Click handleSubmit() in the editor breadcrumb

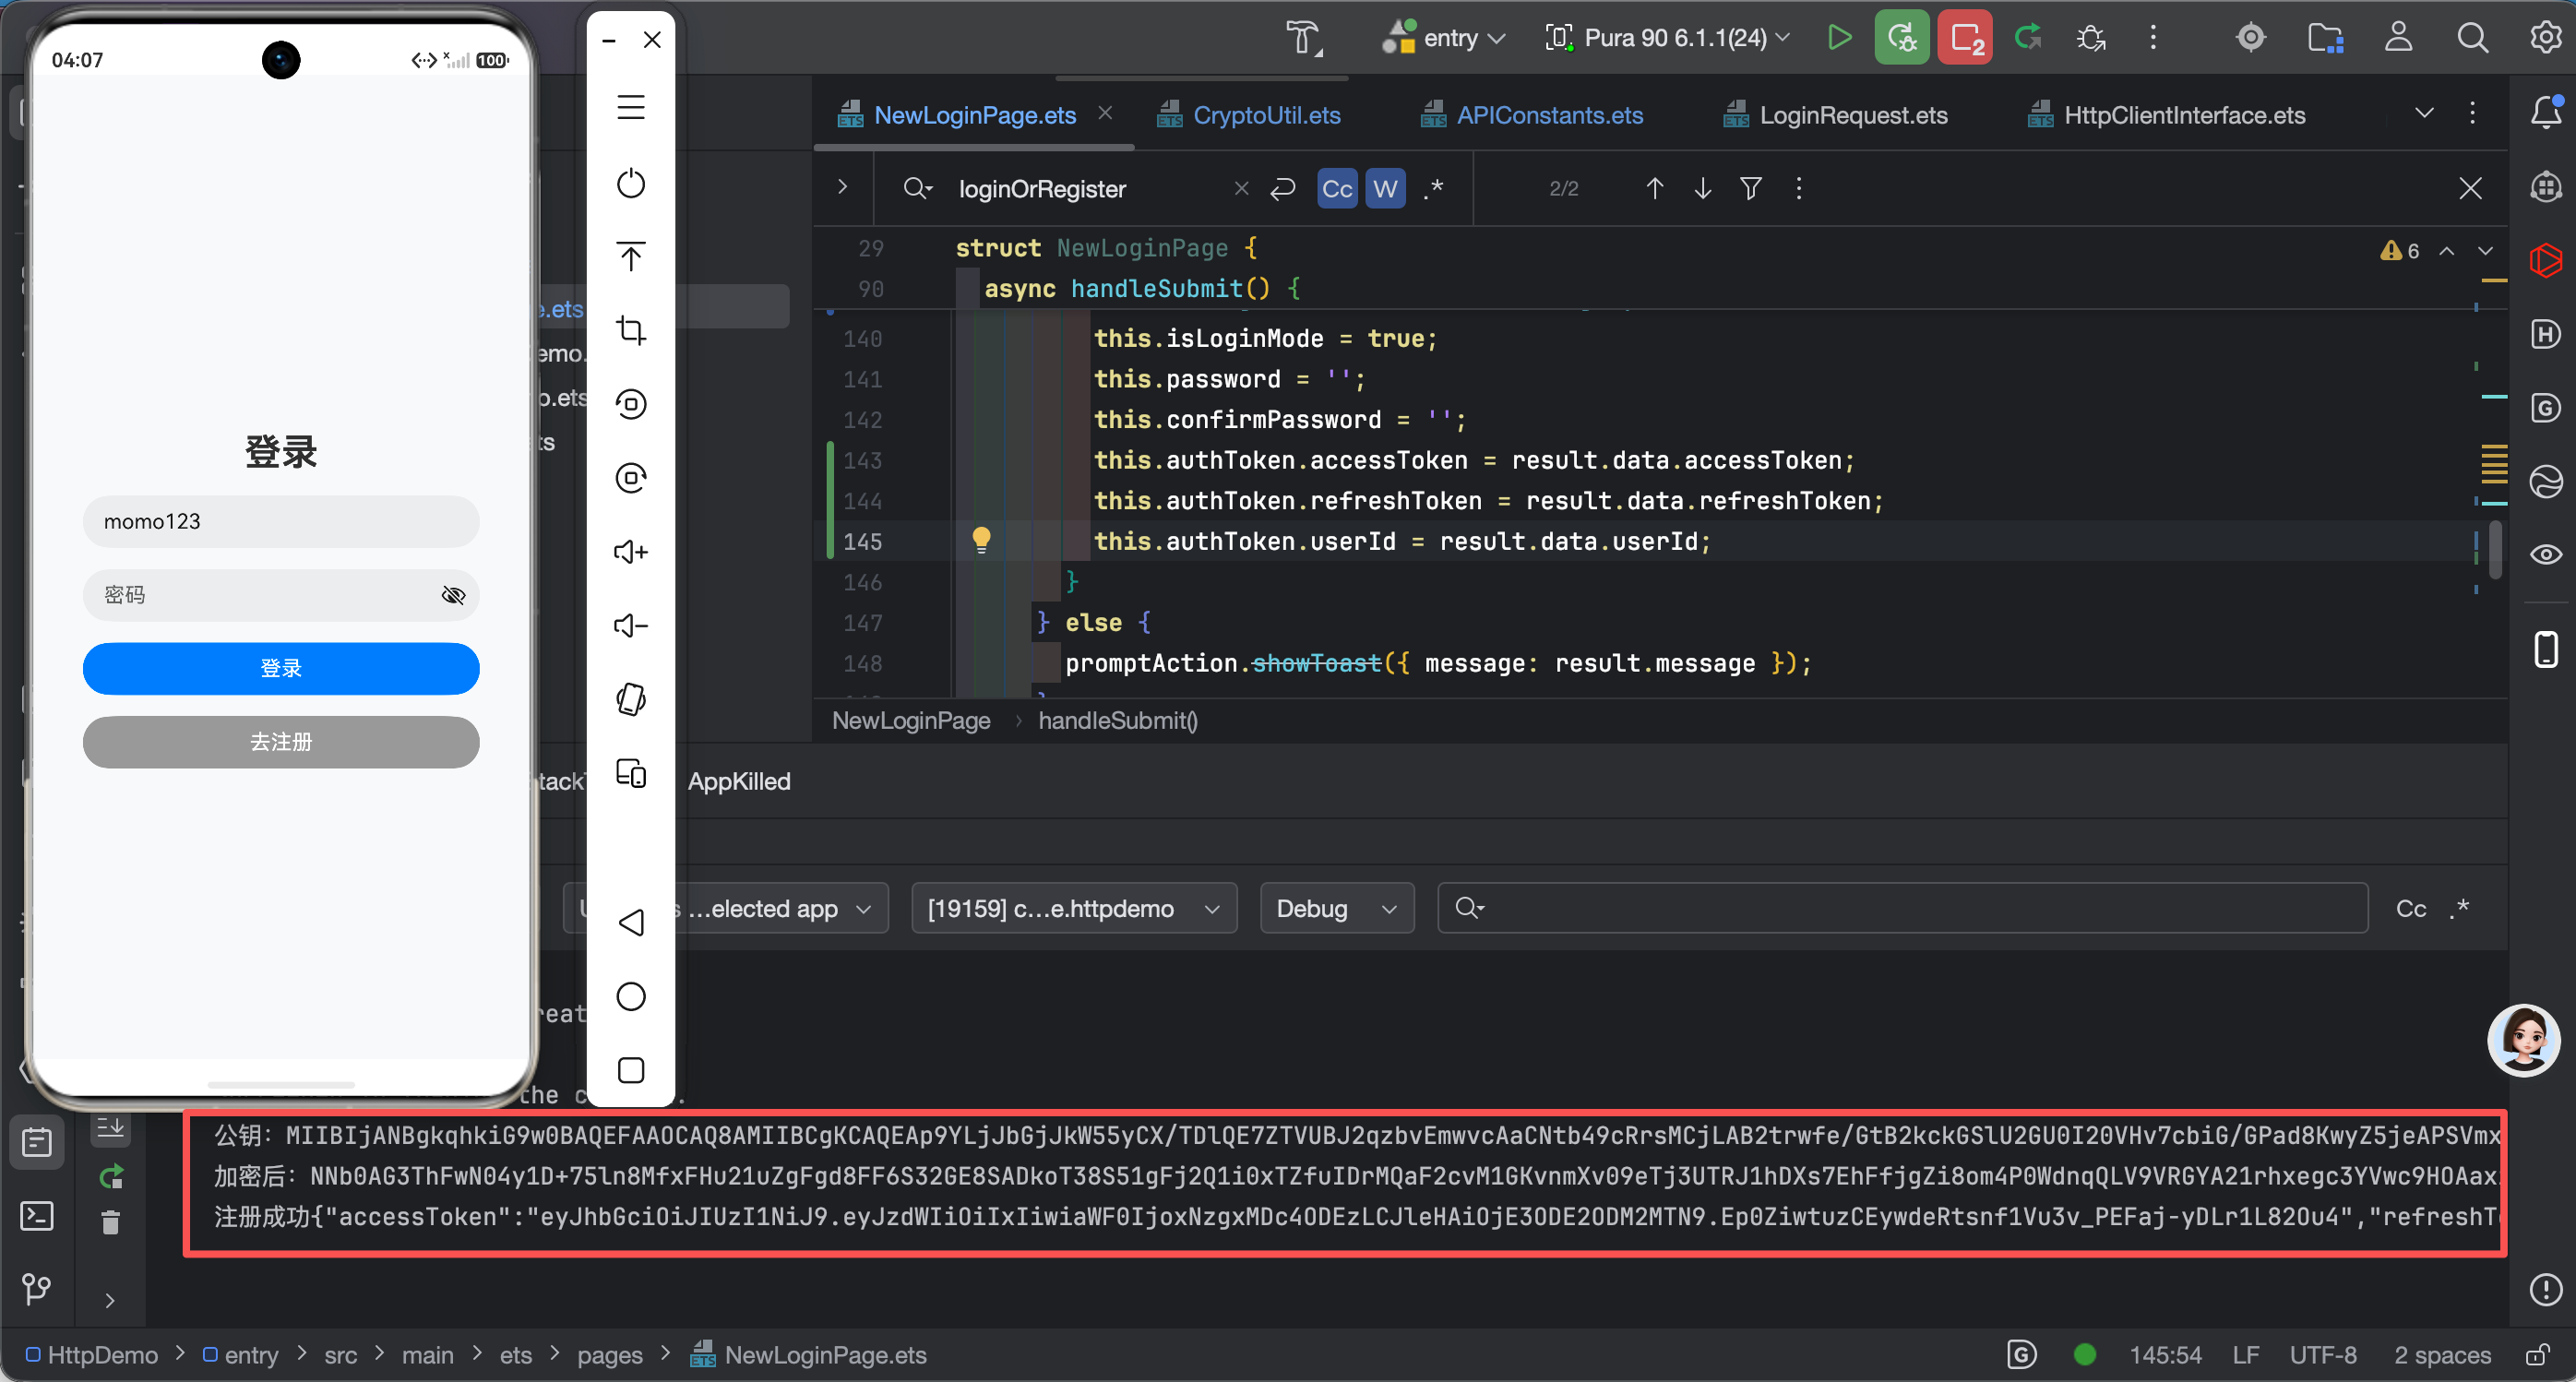1118,720
